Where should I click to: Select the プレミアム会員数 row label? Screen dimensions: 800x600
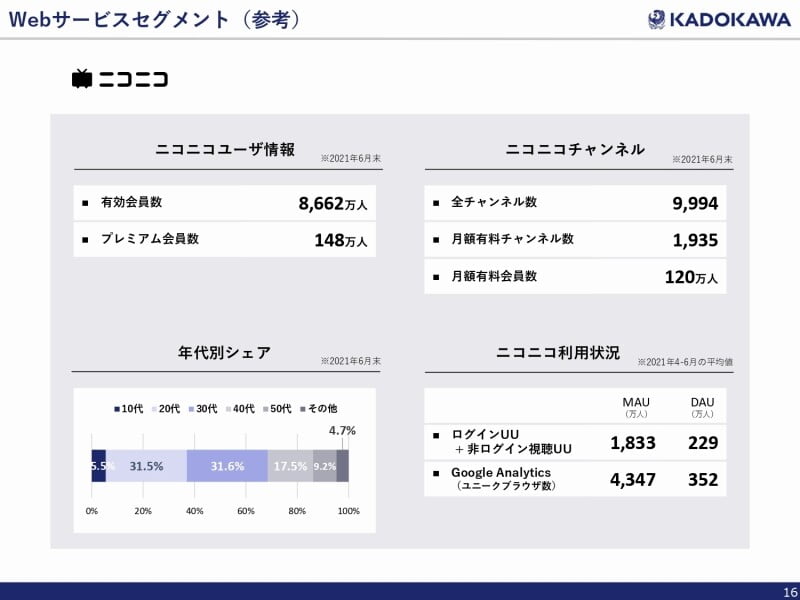click(x=150, y=239)
